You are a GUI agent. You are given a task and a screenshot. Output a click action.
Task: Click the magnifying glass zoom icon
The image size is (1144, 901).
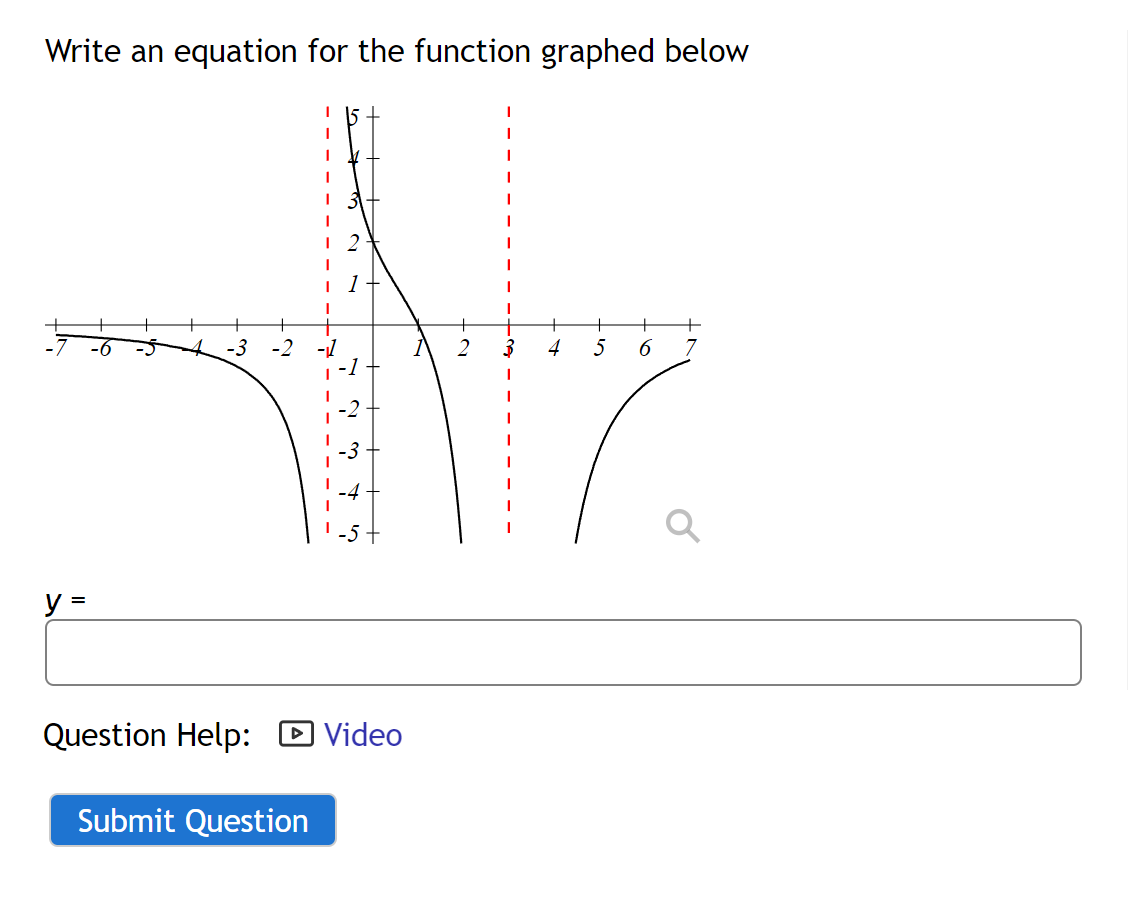point(681,525)
